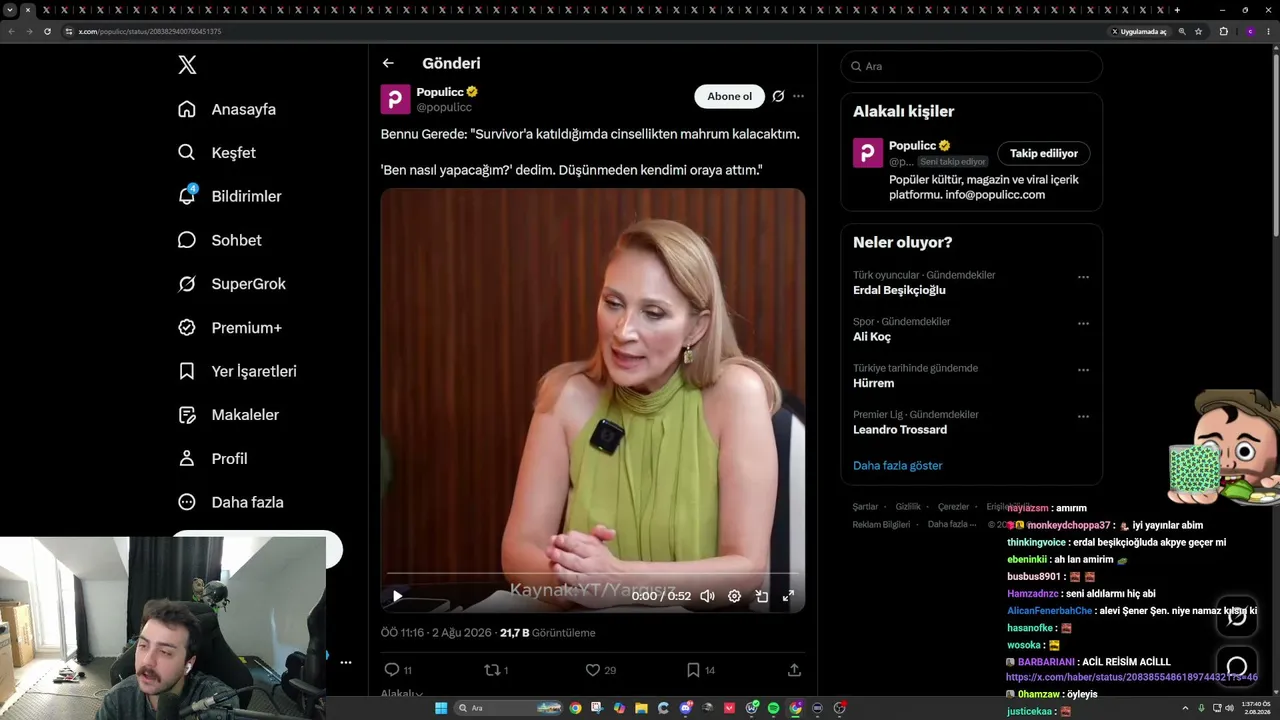Click the Ara search field on X
Image resolution: width=1280 pixels, height=720 pixels.
pyautogui.click(x=972, y=66)
